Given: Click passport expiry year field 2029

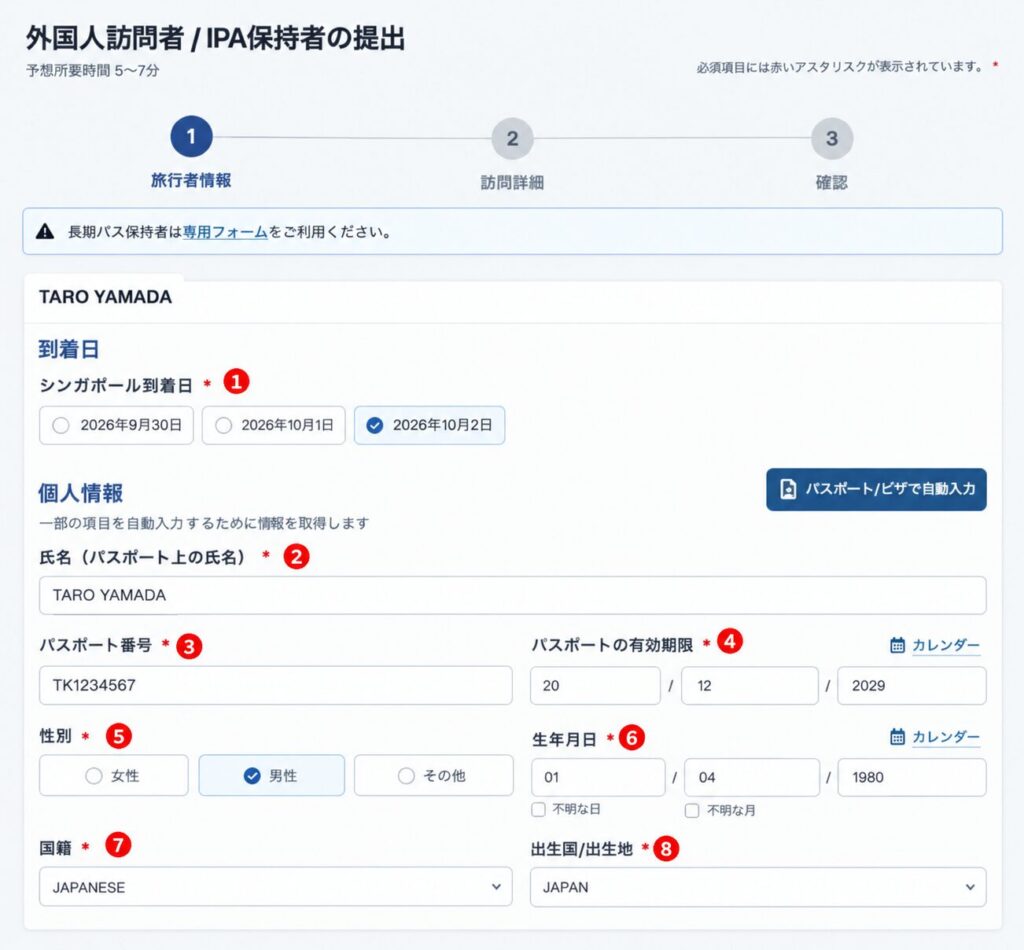Looking at the screenshot, I should pyautogui.click(x=912, y=686).
